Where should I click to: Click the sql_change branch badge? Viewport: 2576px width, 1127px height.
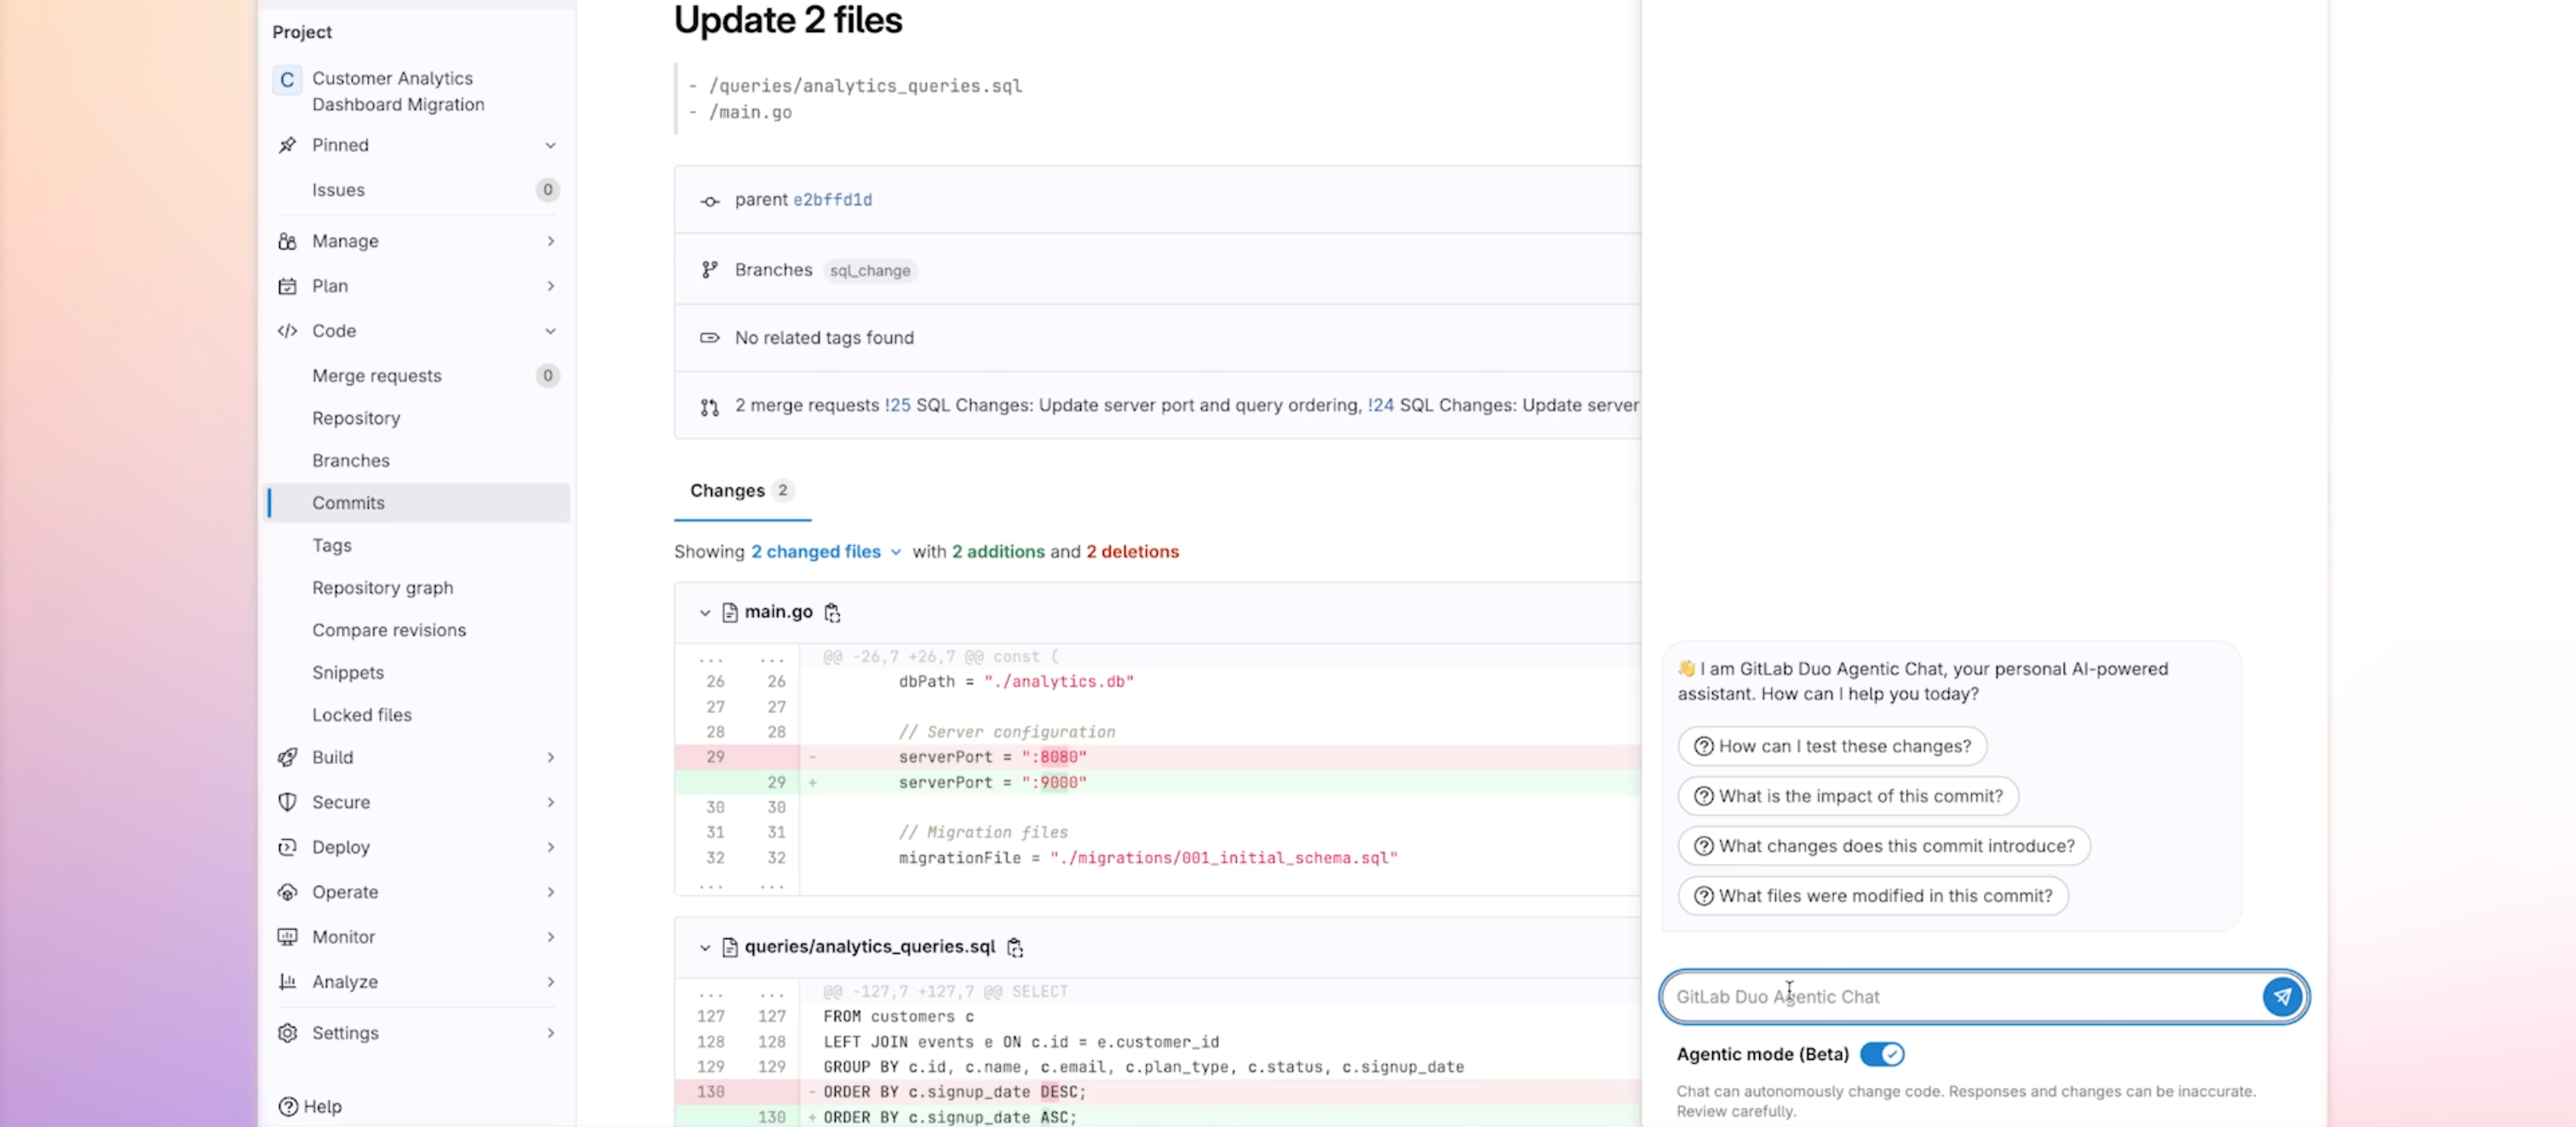click(870, 270)
